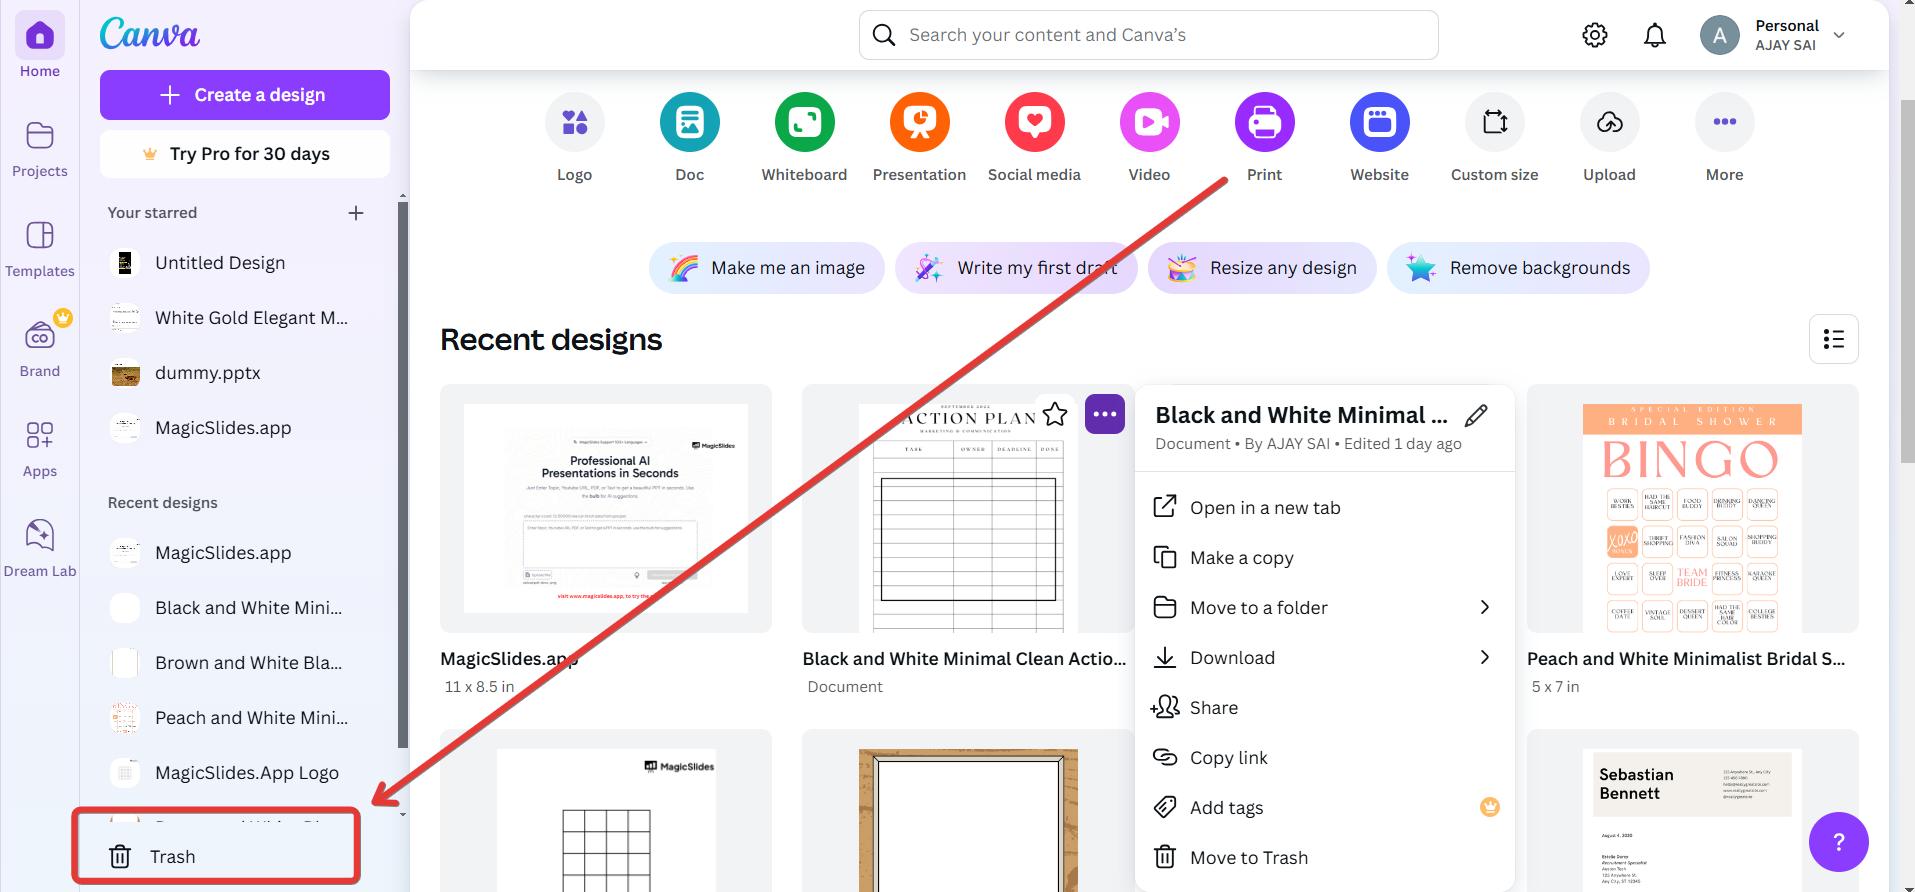Select Add tags
This screenshot has width=1915, height=892.
point(1325,807)
